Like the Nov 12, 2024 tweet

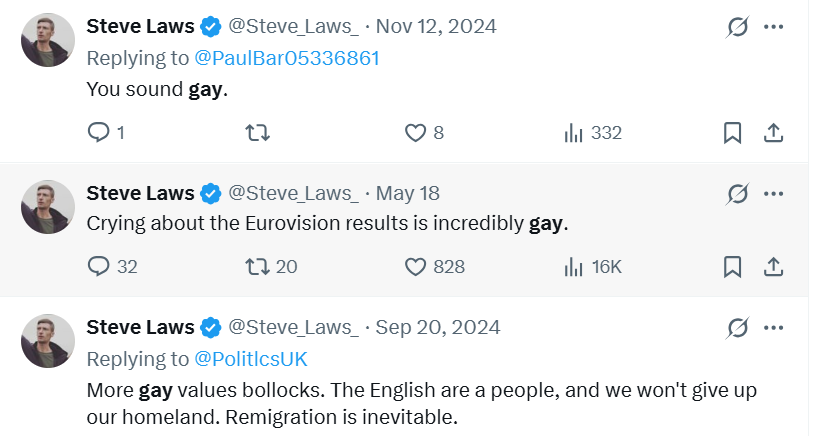(x=416, y=133)
